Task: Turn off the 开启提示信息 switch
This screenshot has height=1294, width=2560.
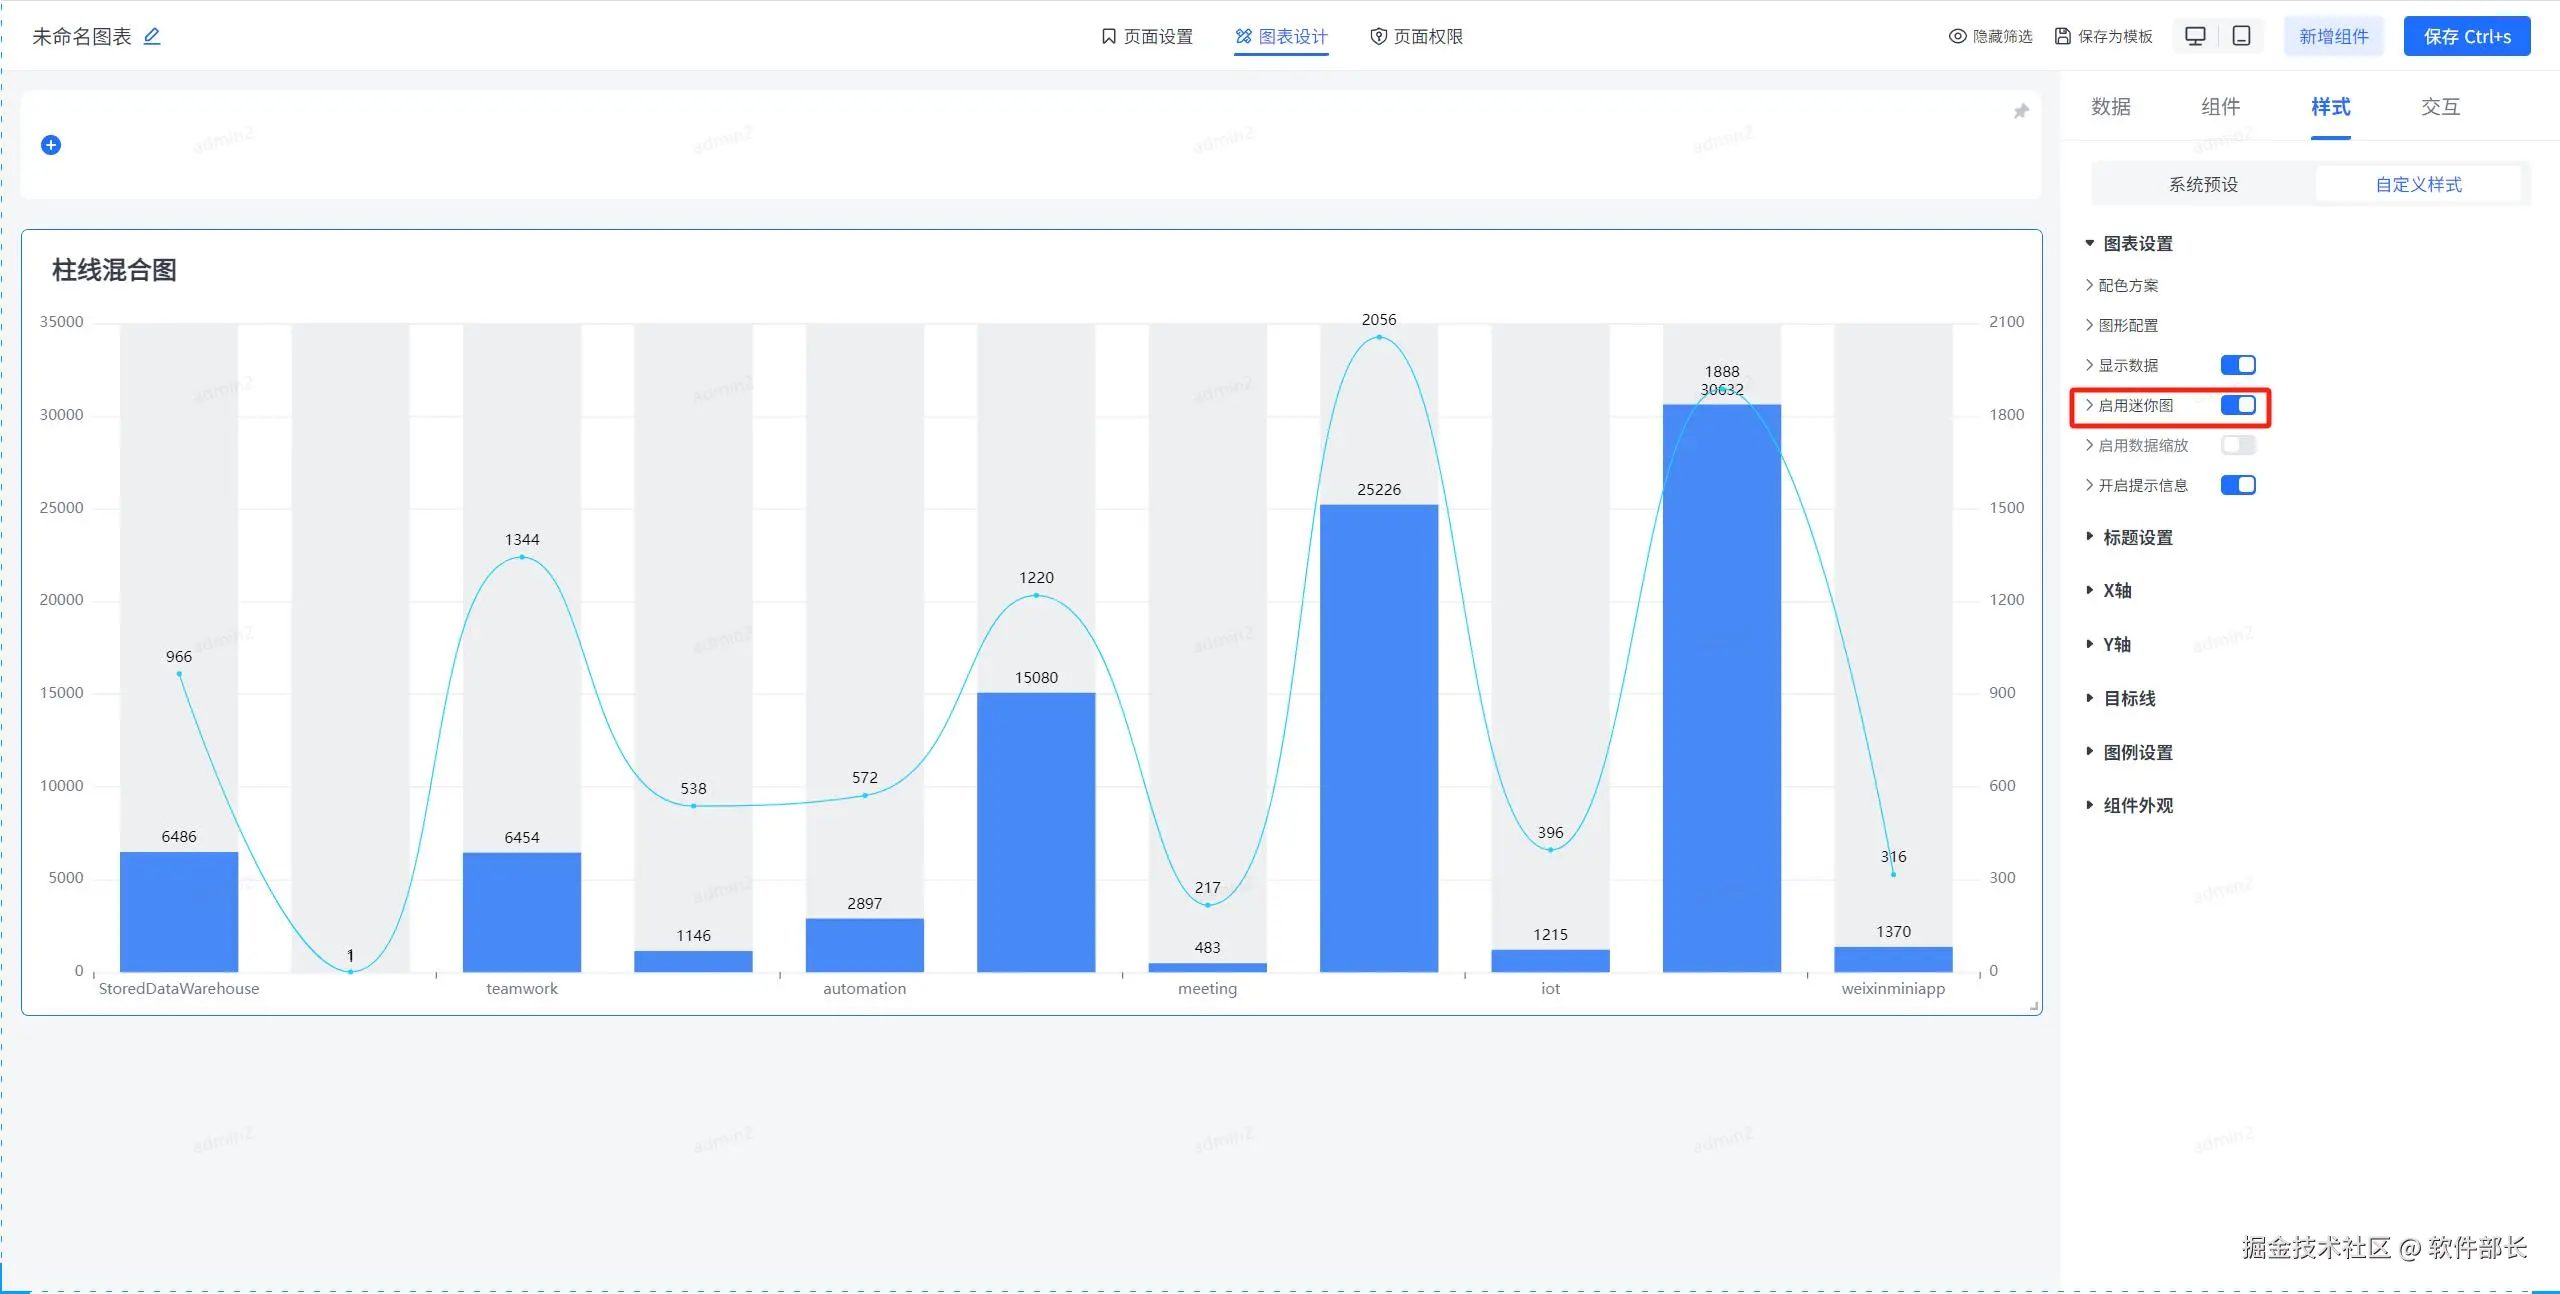Action: 2237,485
